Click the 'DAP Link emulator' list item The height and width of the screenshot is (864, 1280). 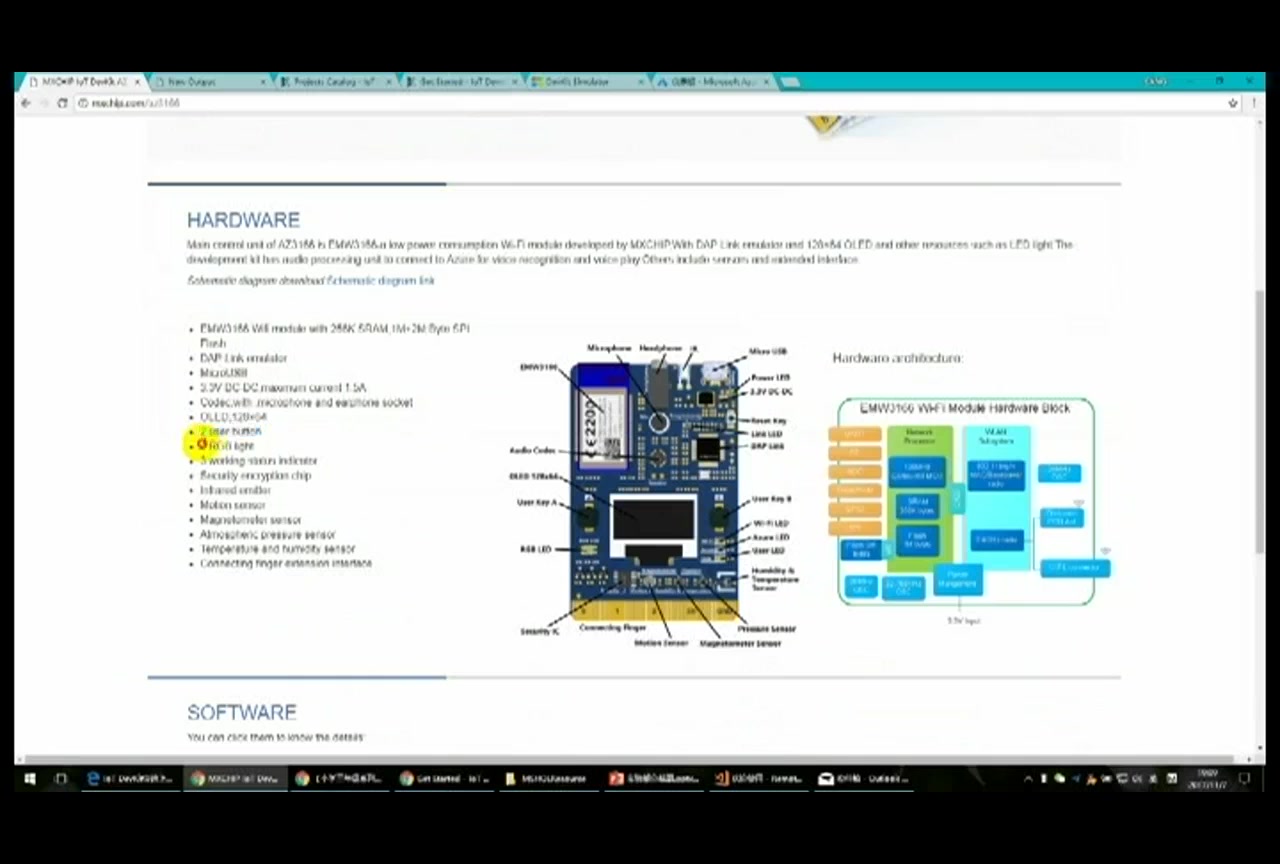pyautogui.click(x=243, y=358)
